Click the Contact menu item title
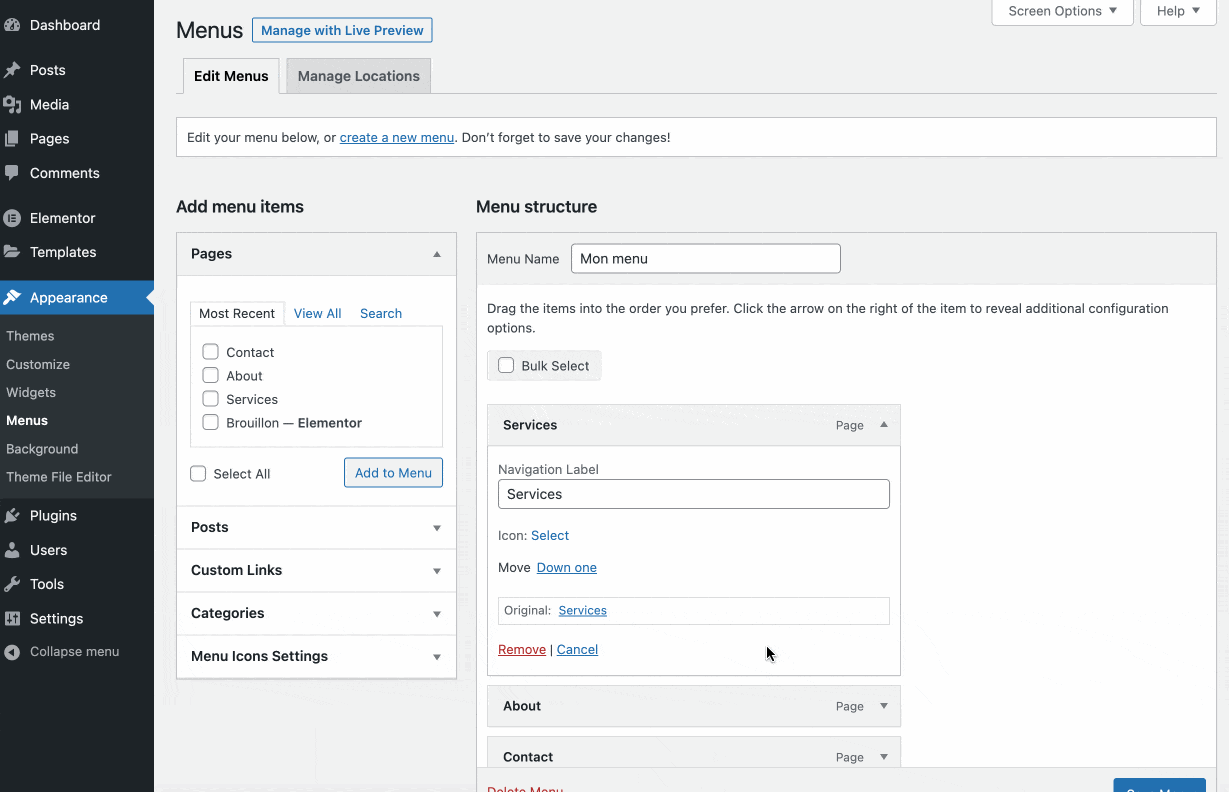The width and height of the screenshot is (1229, 792). 528,757
